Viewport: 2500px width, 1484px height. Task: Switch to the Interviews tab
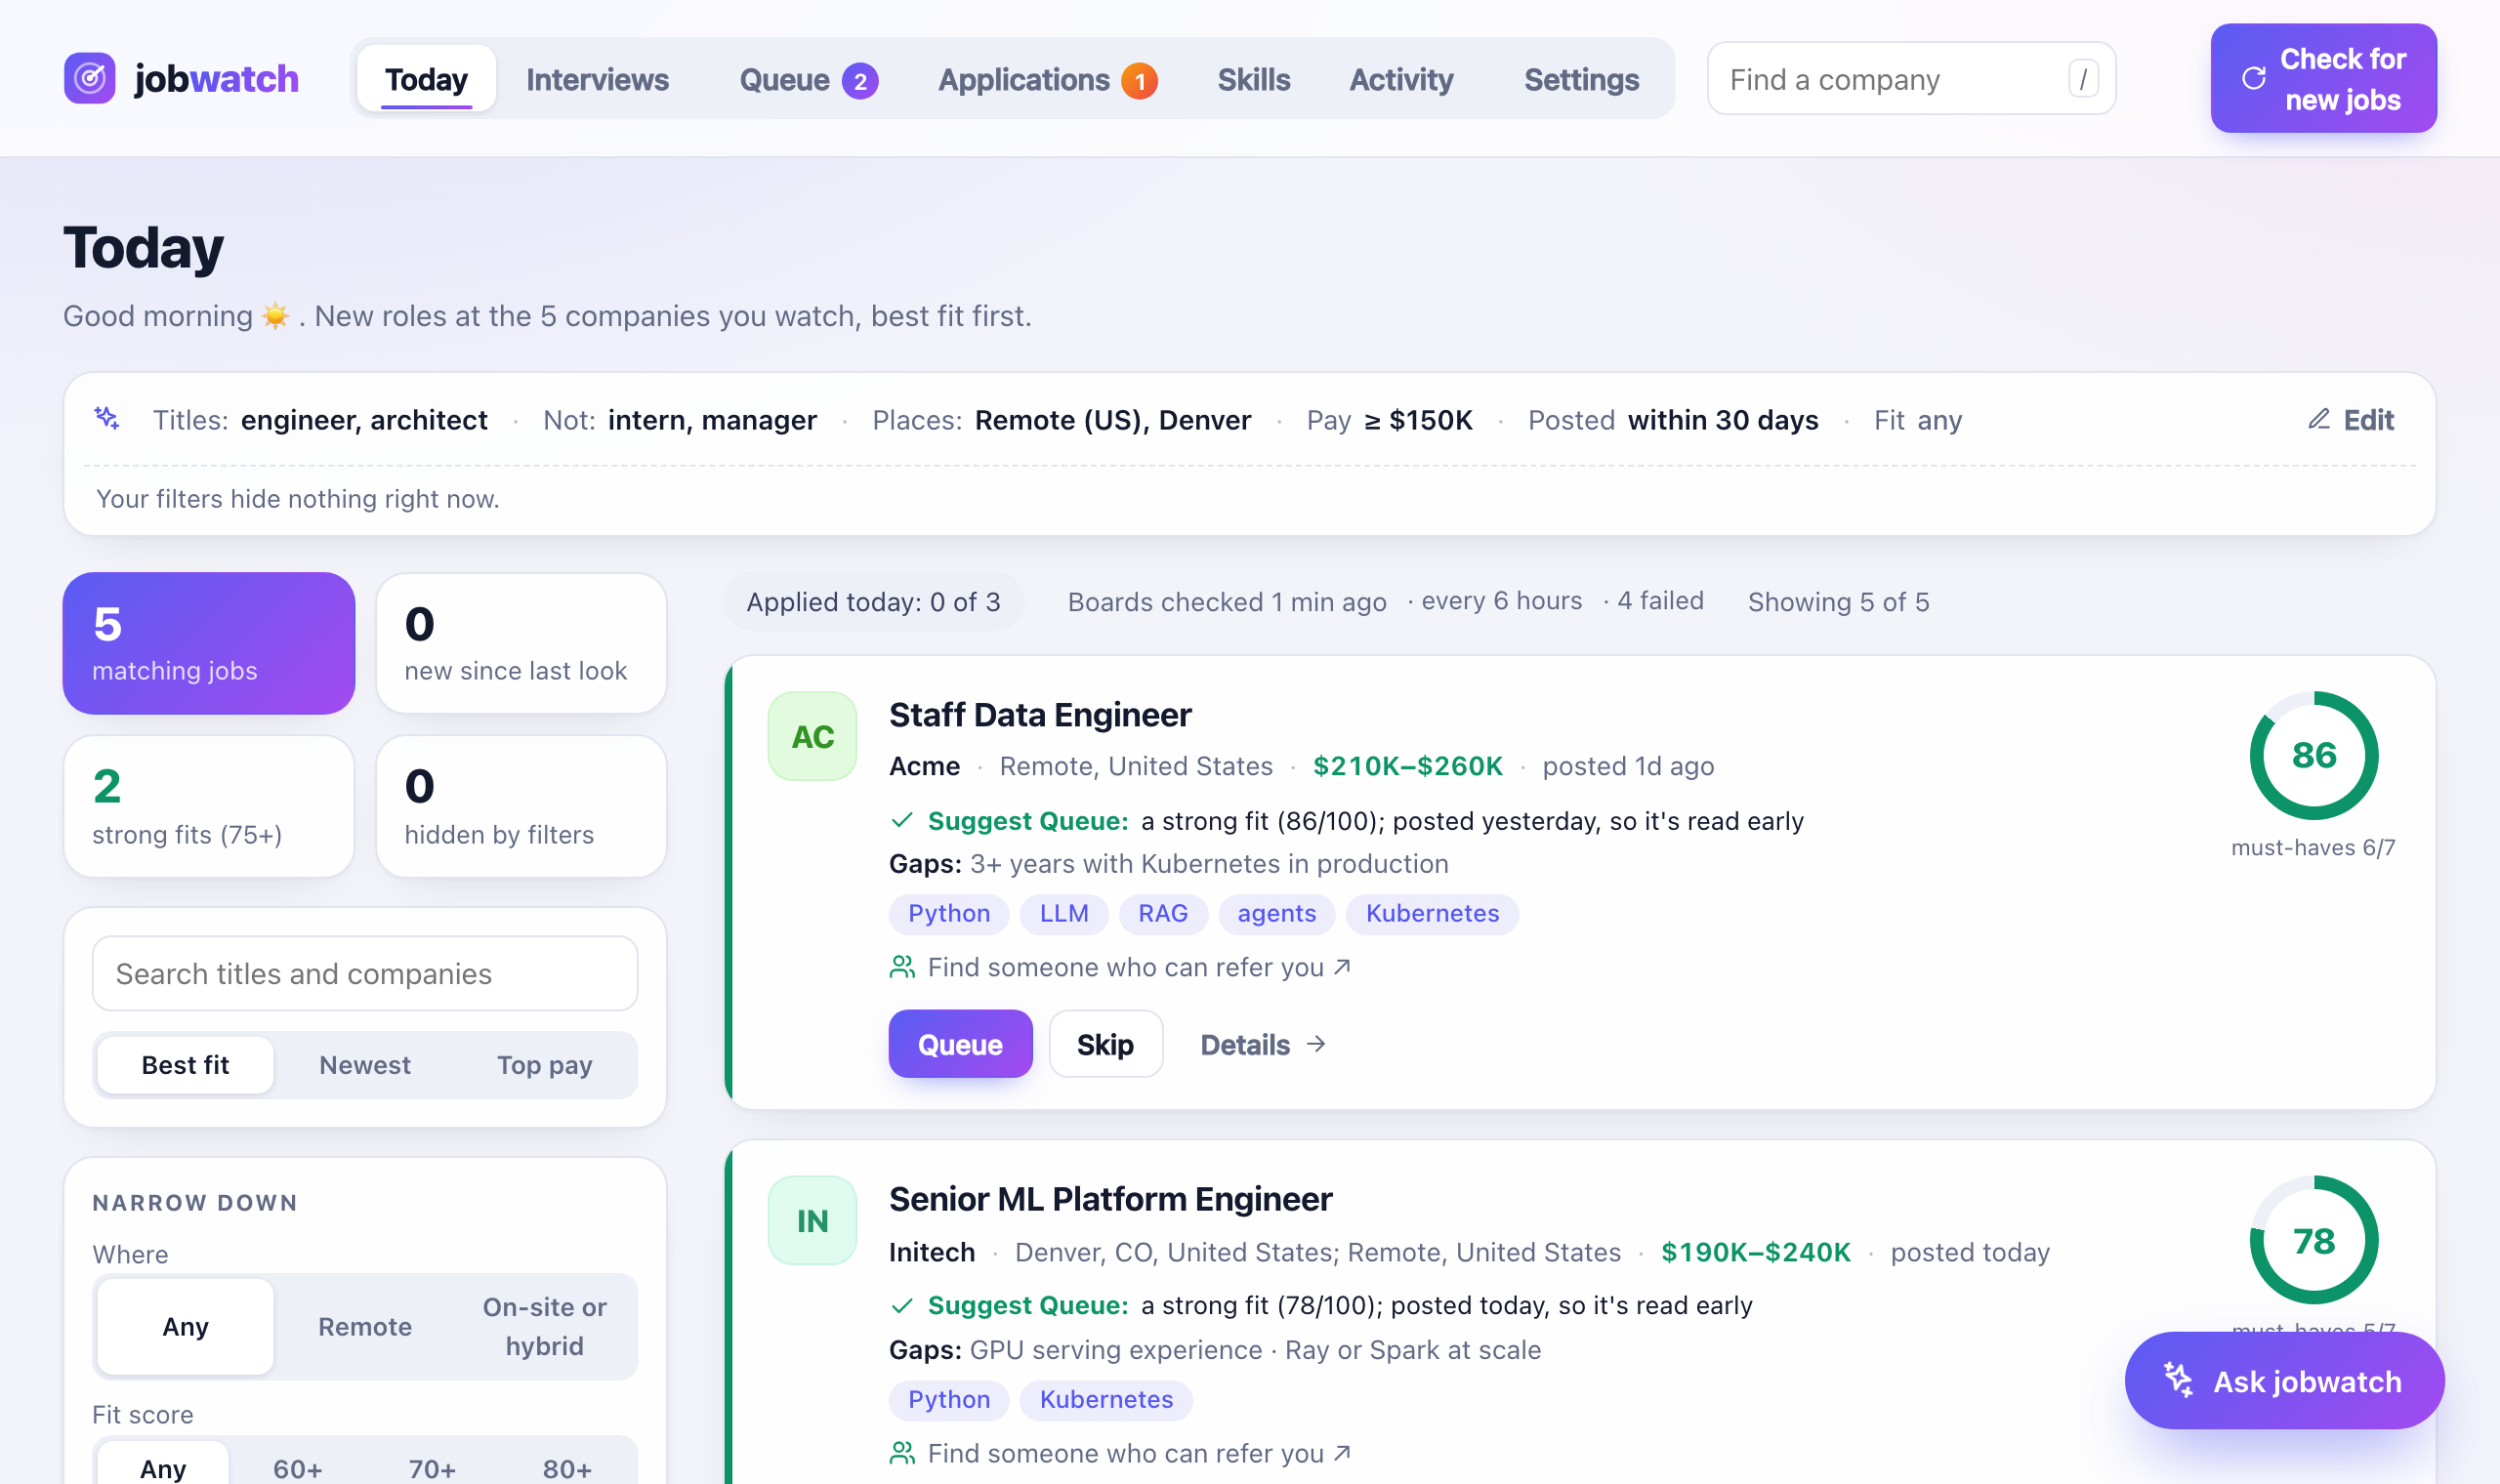tap(598, 79)
